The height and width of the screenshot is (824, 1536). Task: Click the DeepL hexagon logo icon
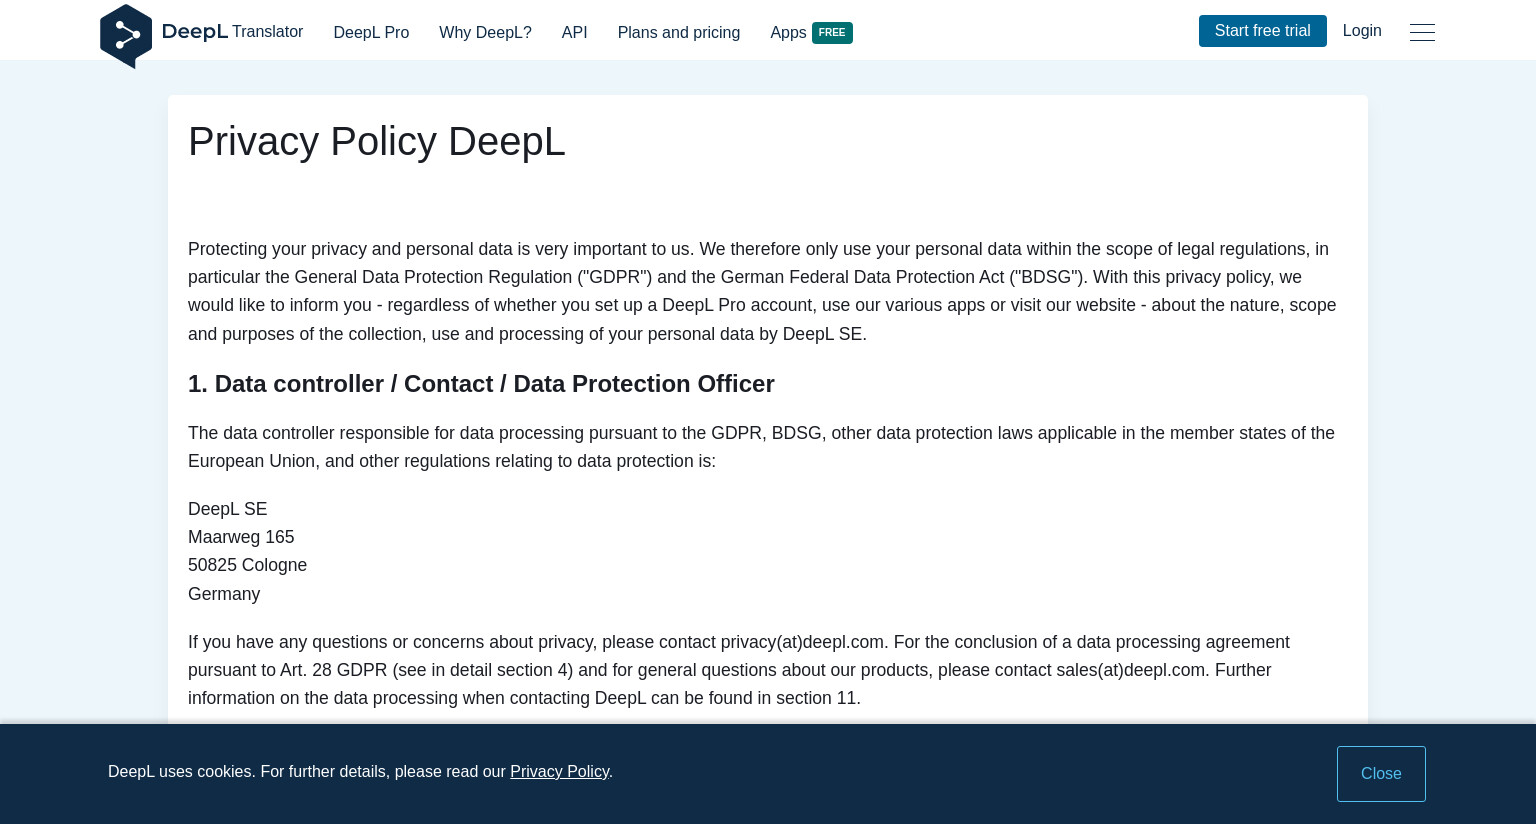click(126, 36)
